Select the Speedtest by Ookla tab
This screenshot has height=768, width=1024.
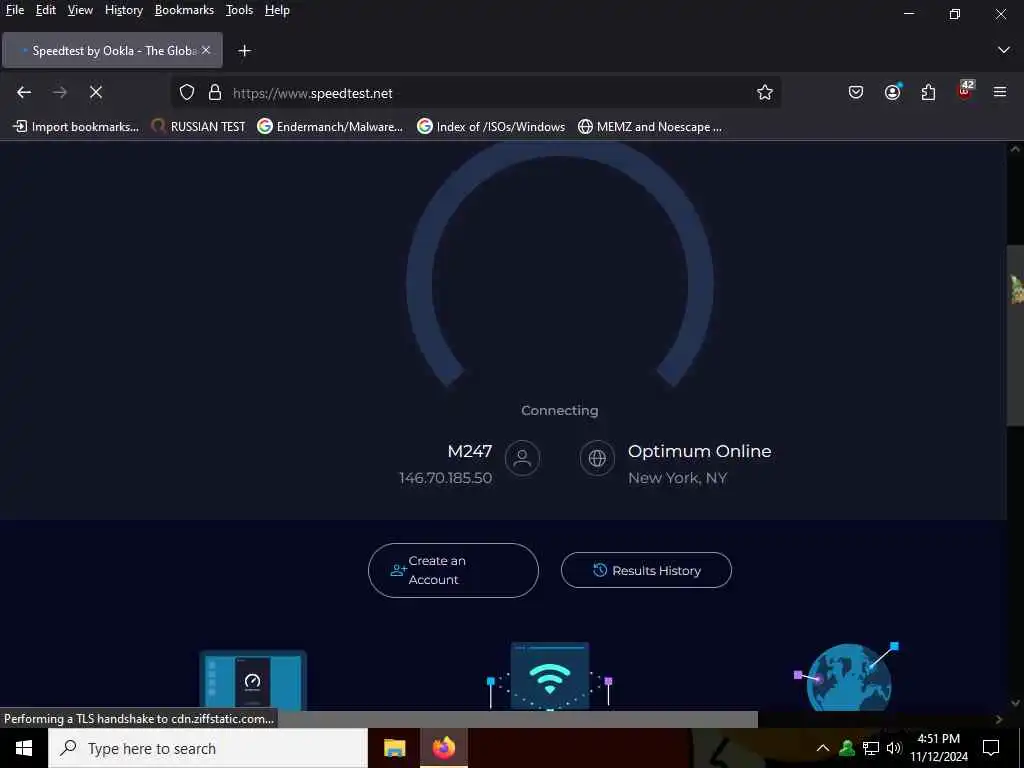[112, 50]
